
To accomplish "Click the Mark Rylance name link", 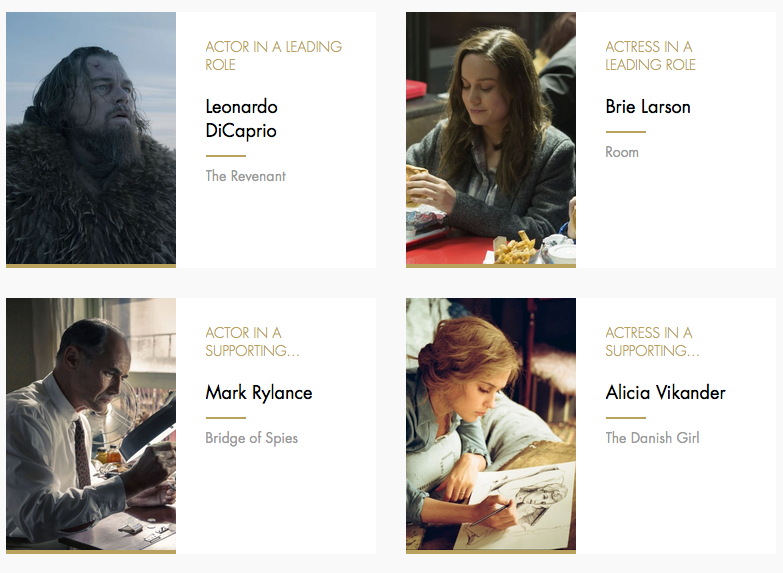I will click(x=259, y=393).
